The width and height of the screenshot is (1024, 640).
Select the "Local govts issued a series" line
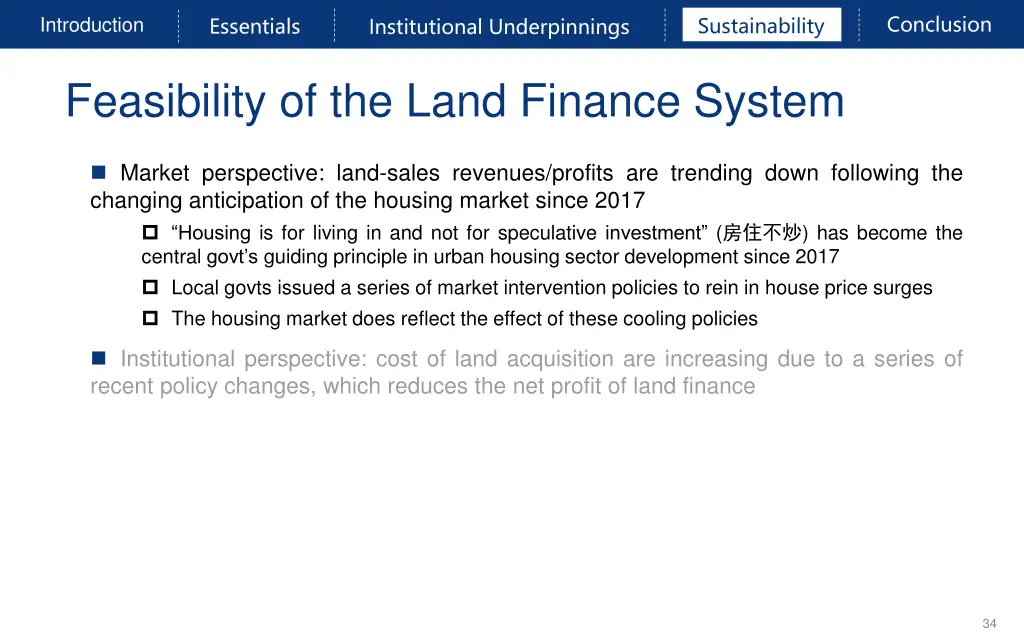(551, 288)
